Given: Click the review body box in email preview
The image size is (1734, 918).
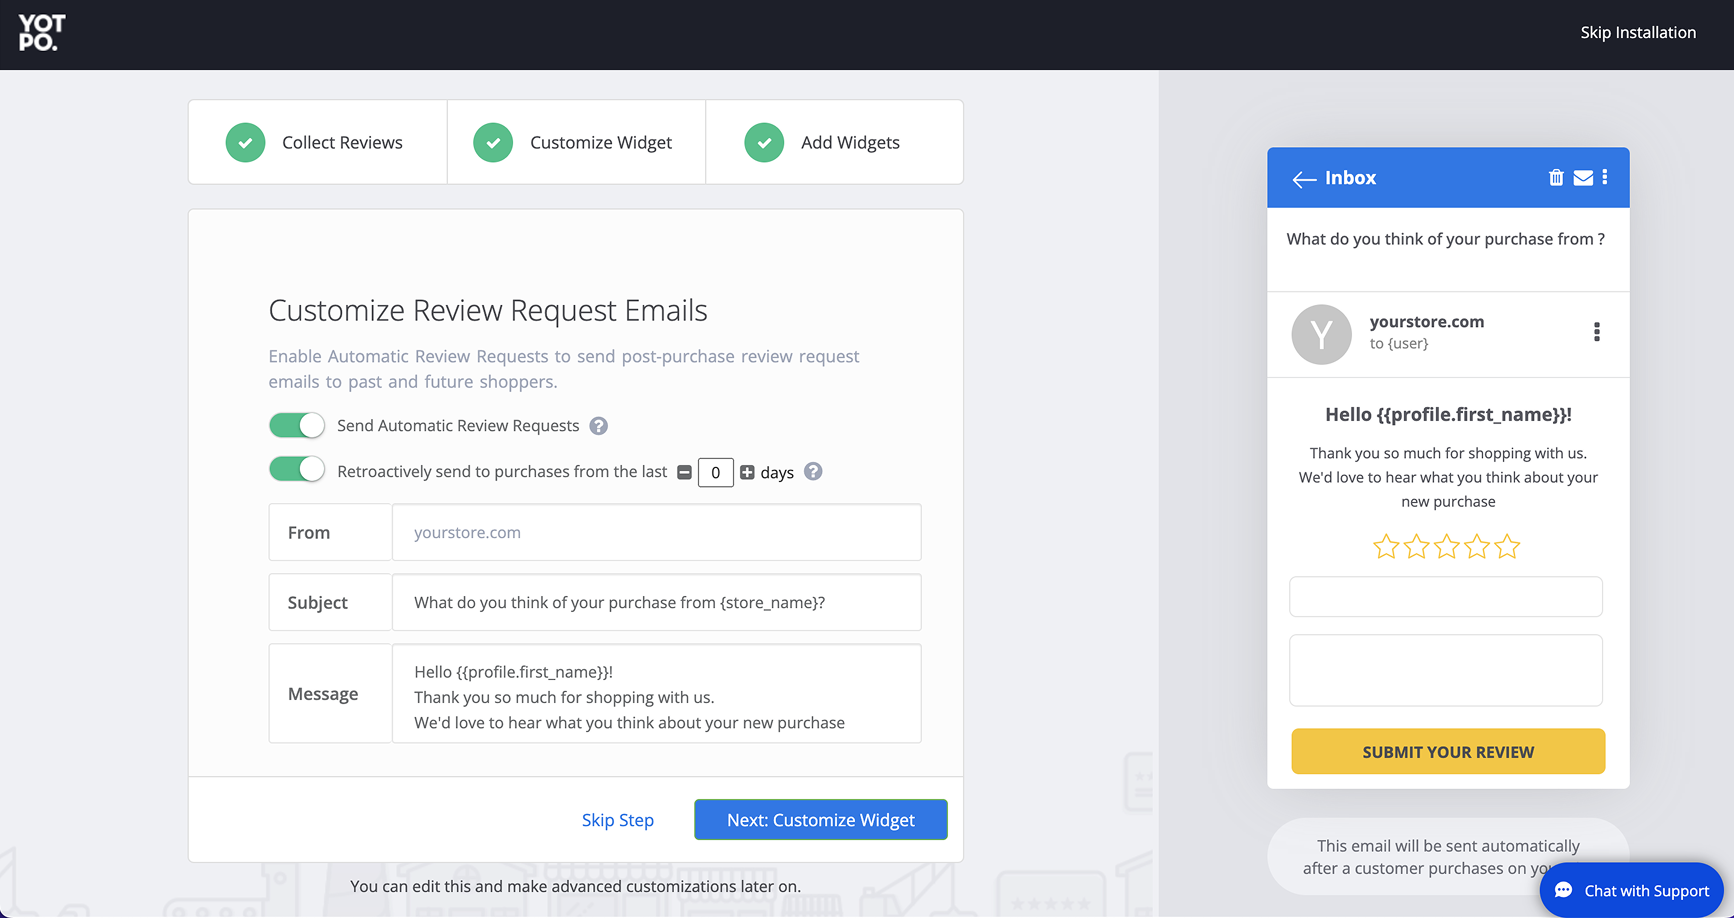Looking at the screenshot, I should tap(1446, 670).
